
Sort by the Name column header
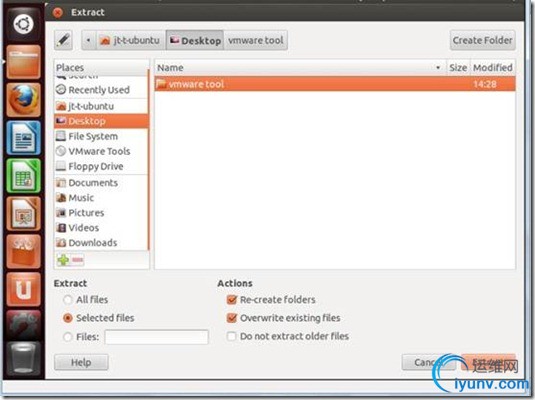pyautogui.click(x=300, y=68)
